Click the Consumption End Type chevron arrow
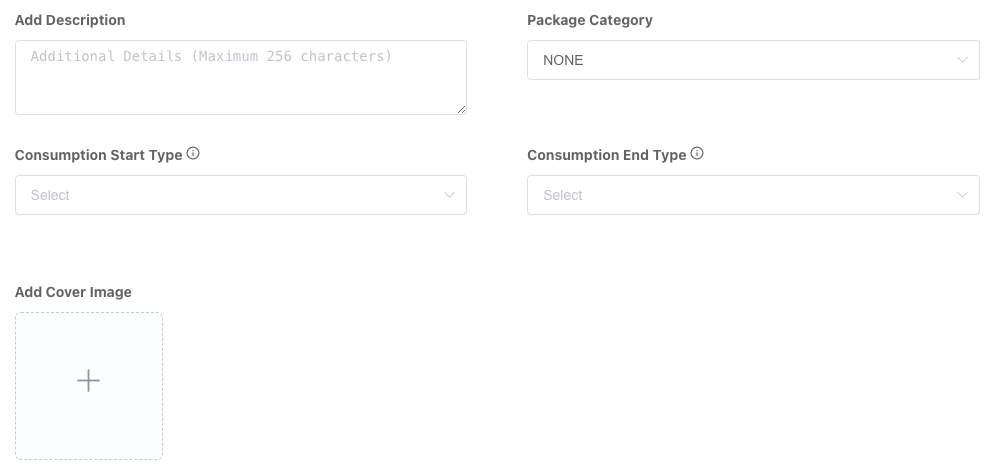 click(x=962, y=195)
